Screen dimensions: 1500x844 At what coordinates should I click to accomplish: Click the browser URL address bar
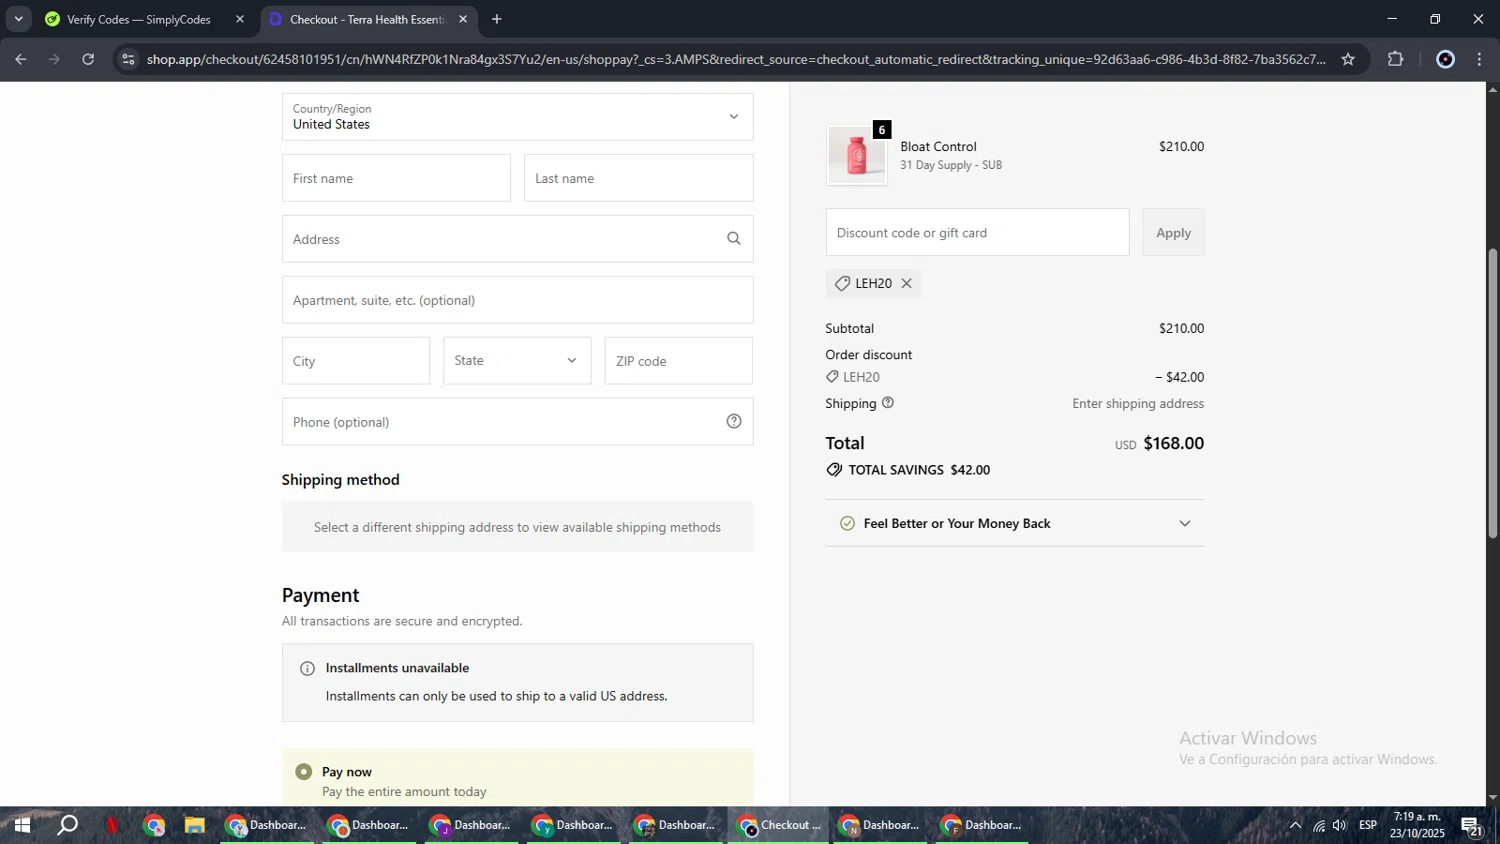pos(735,59)
